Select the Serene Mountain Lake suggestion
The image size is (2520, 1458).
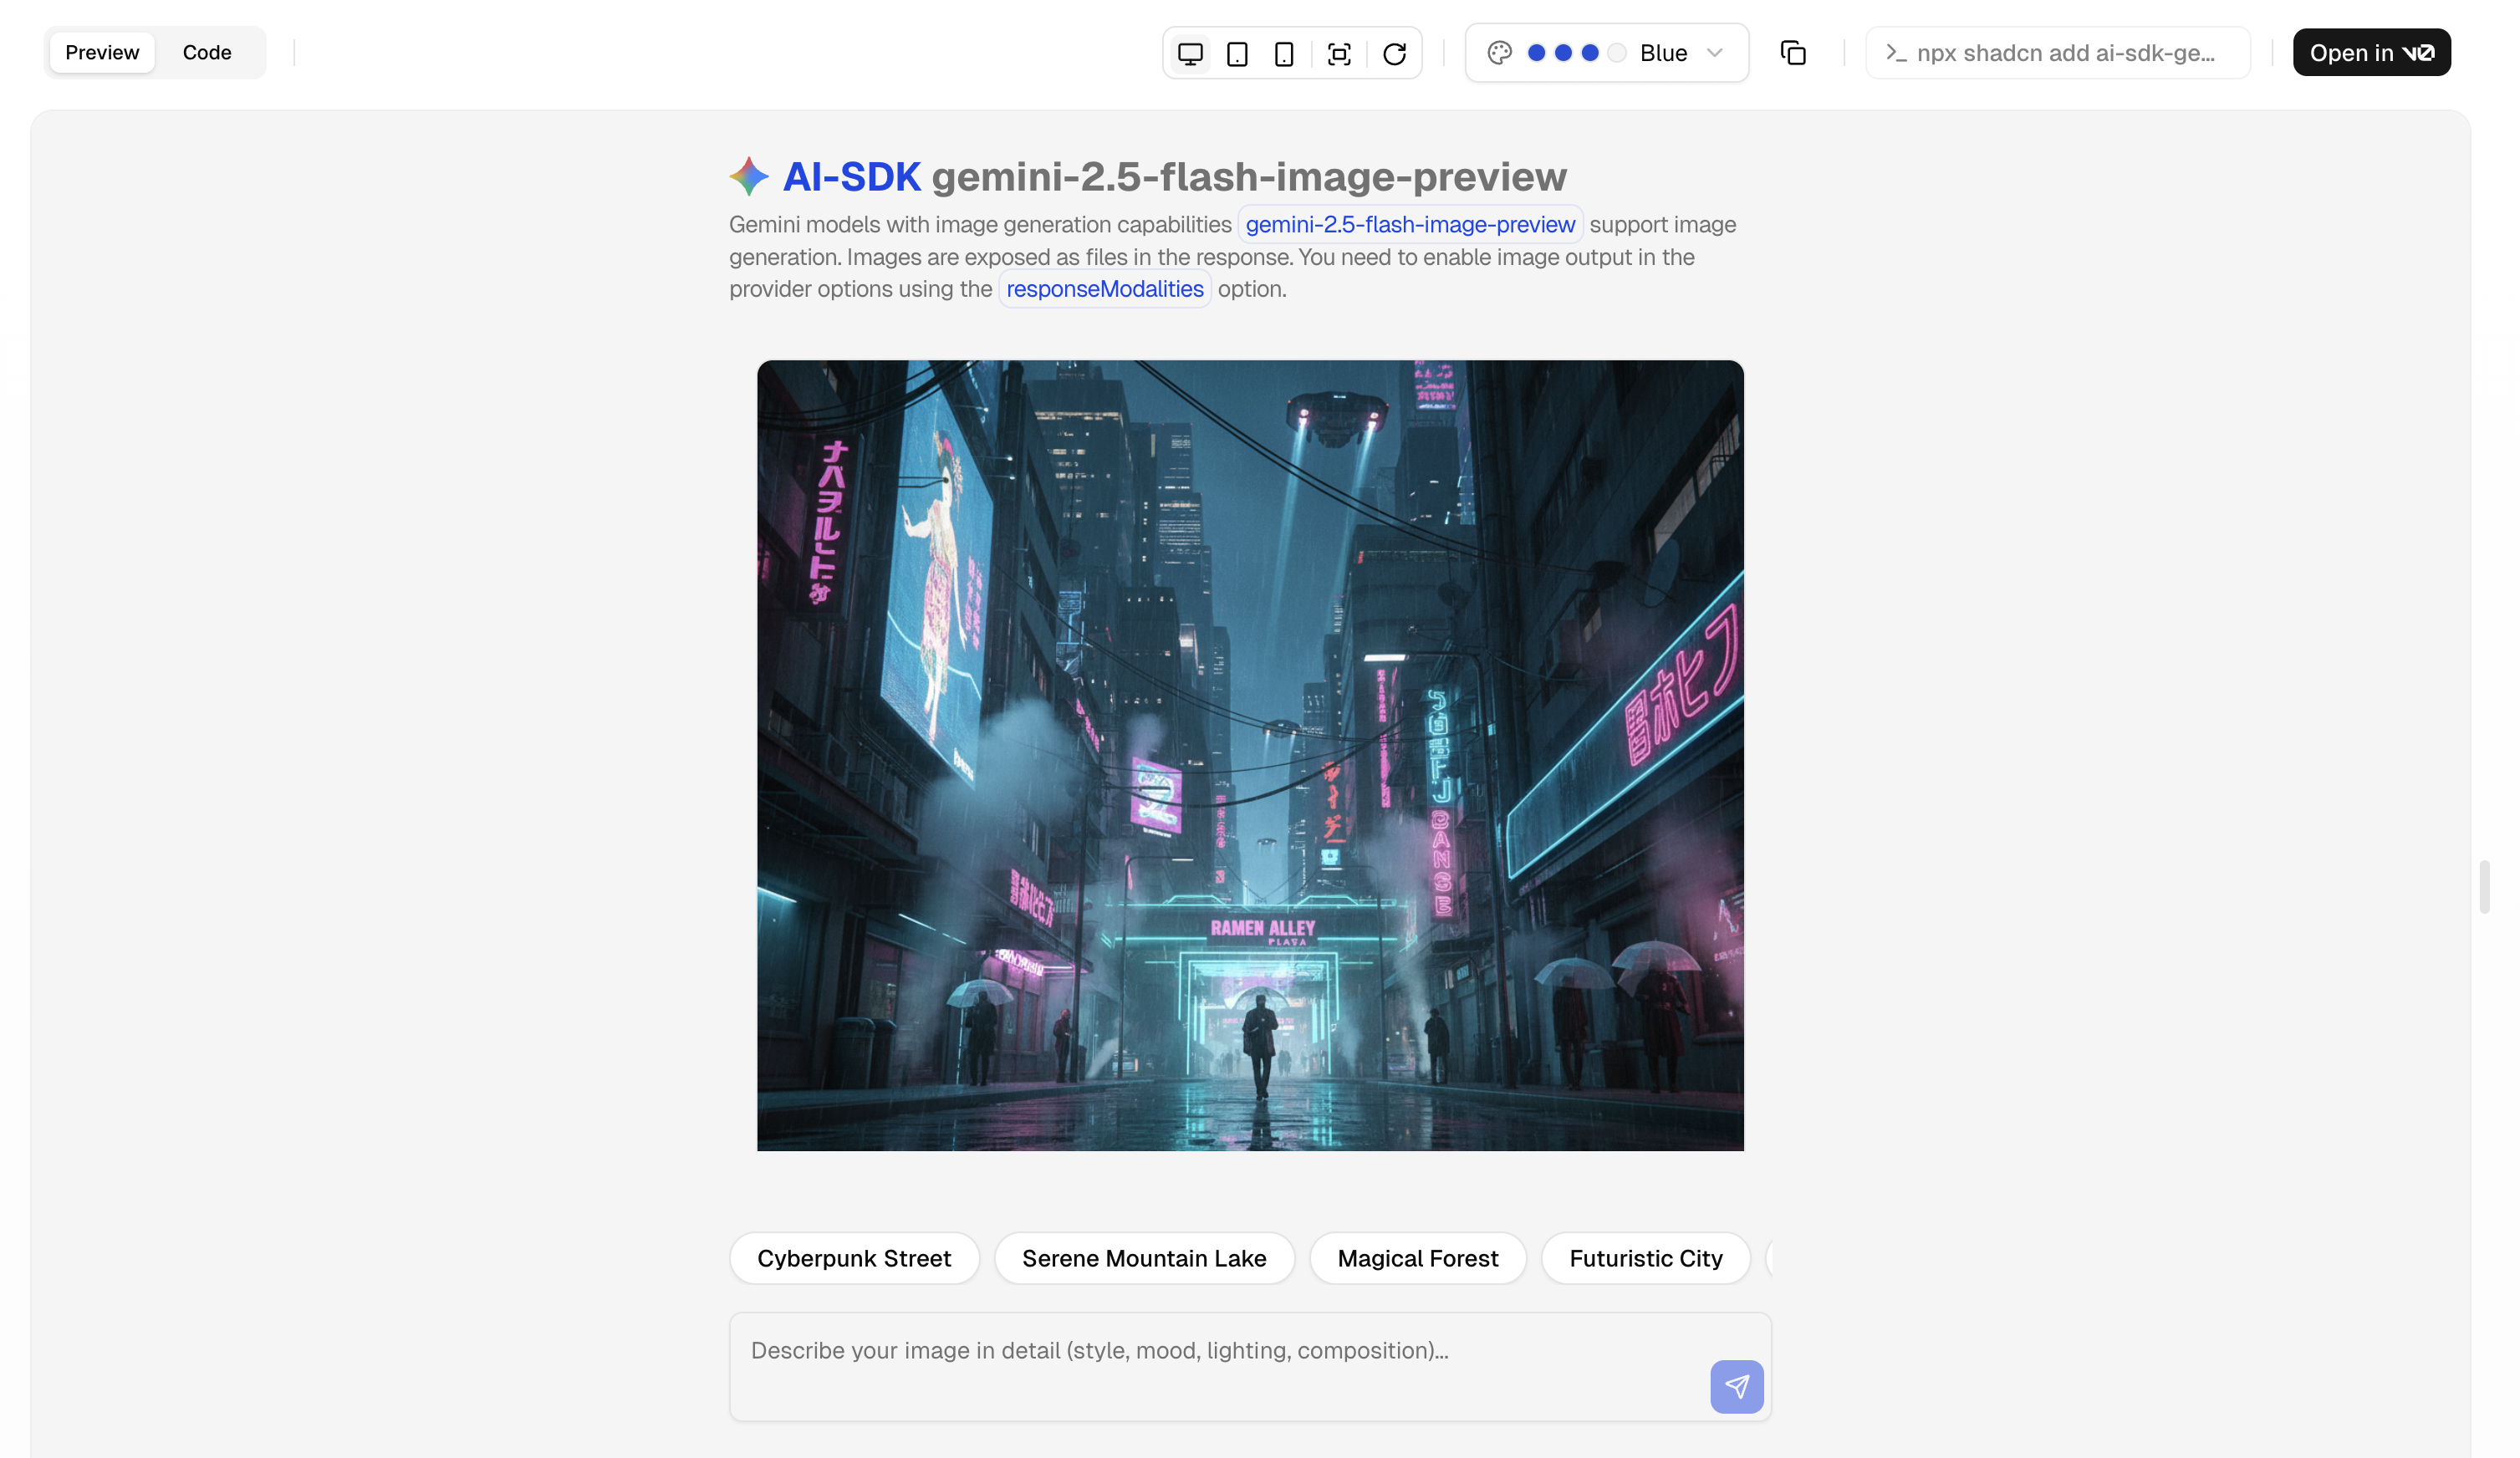click(x=1144, y=1258)
